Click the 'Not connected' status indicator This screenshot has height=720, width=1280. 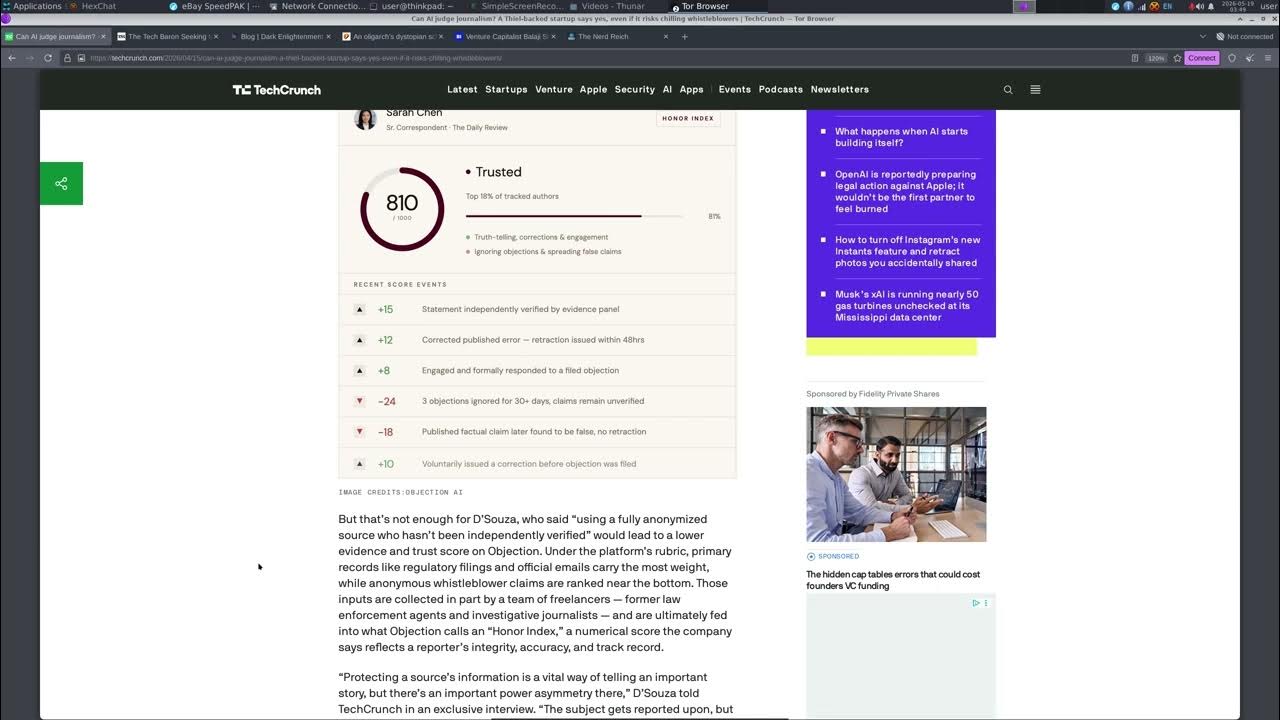[x=1244, y=37]
